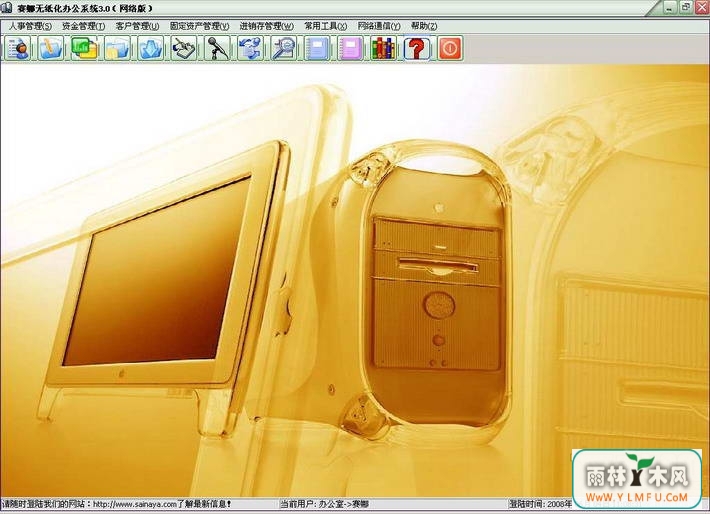The image size is (710, 514).
Task: Click the red power exit icon
Action: click(450, 48)
